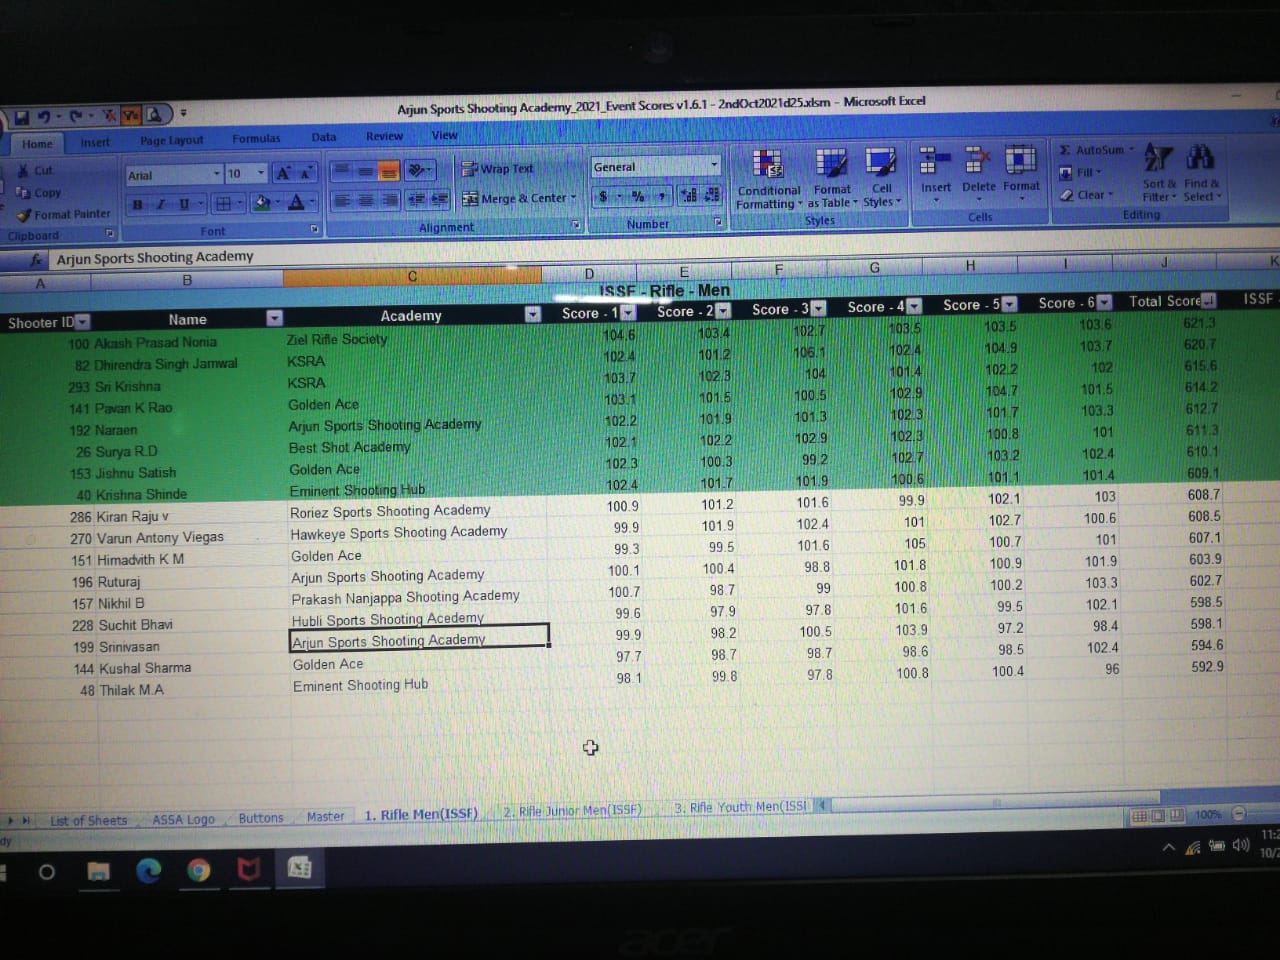The height and width of the screenshot is (960, 1280).
Task: Switch to the Page Layout ribbon tab
Action: (x=171, y=140)
